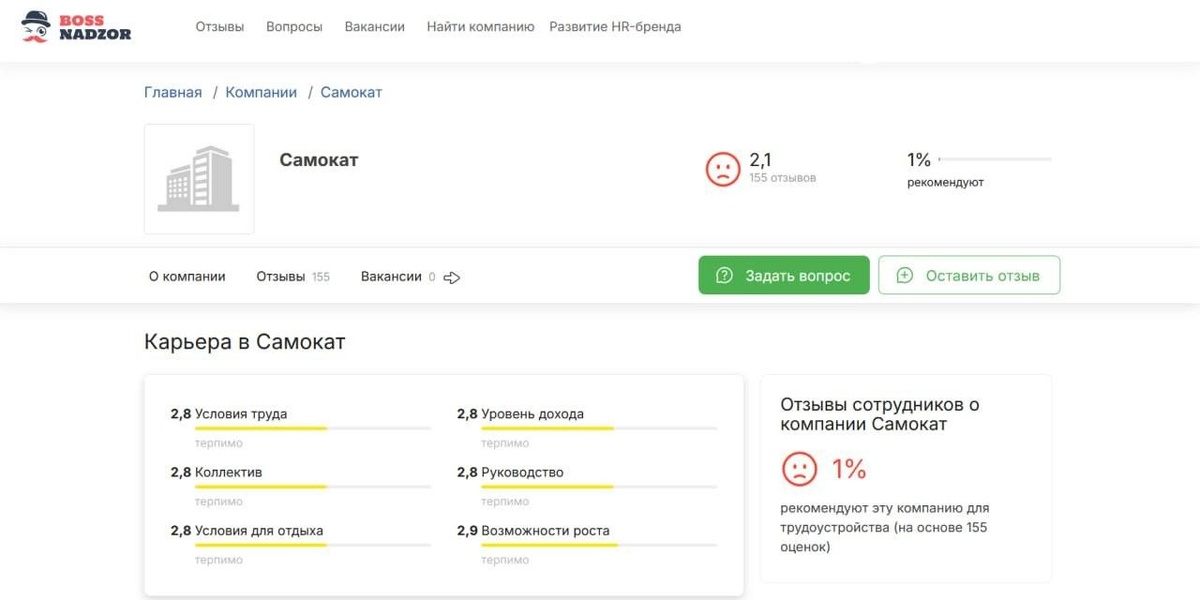
Task: Click the Самокат breadcrumb link
Action: coord(350,91)
